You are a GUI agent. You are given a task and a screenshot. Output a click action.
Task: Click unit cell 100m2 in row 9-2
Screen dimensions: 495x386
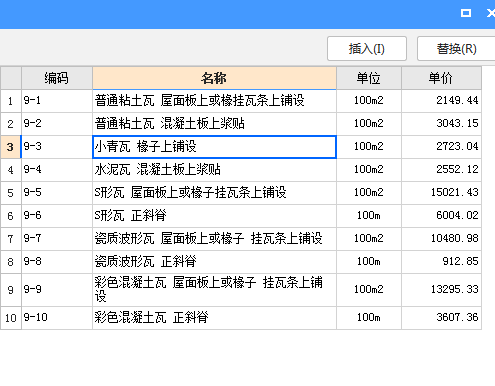click(x=369, y=124)
